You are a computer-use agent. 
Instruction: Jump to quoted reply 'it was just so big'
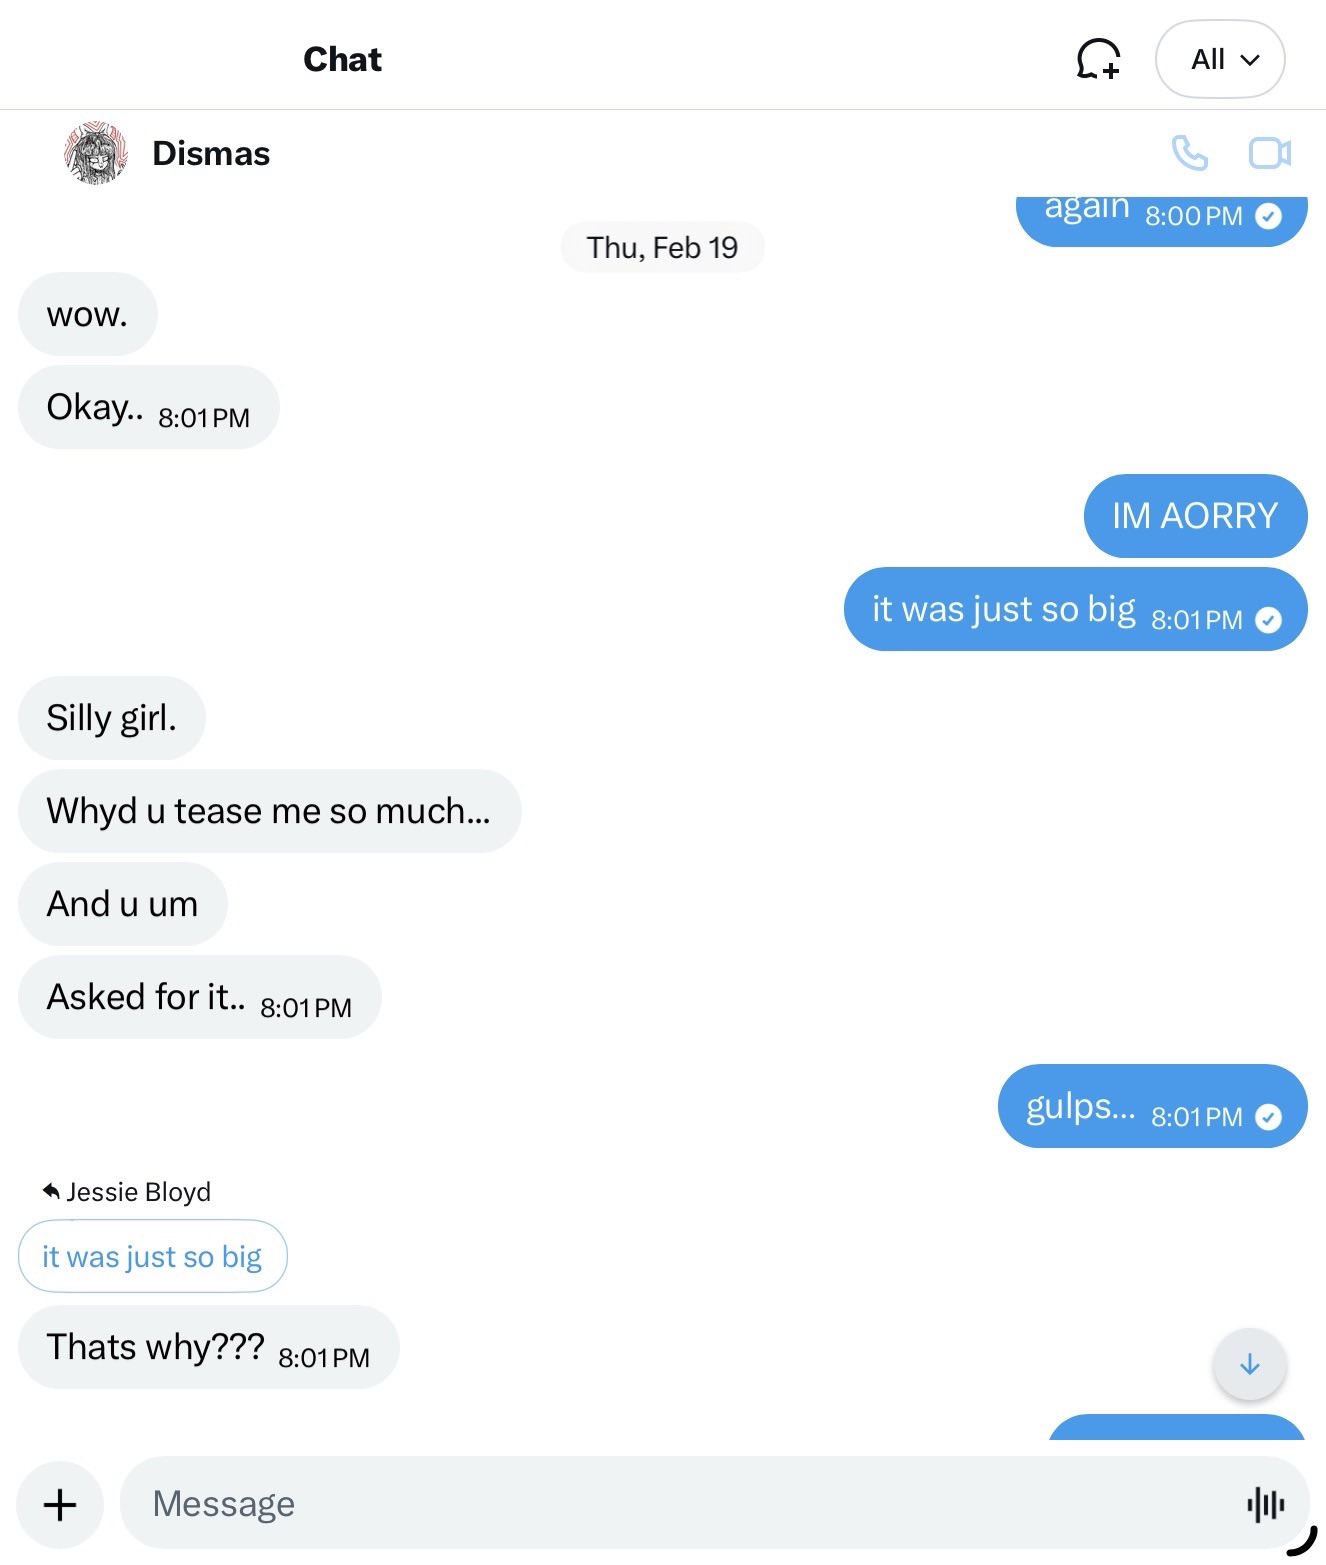point(152,1256)
